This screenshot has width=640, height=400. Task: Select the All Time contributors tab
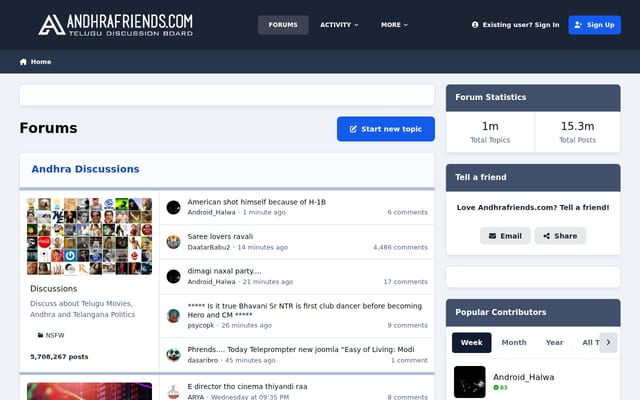pyautogui.click(x=591, y=342)
